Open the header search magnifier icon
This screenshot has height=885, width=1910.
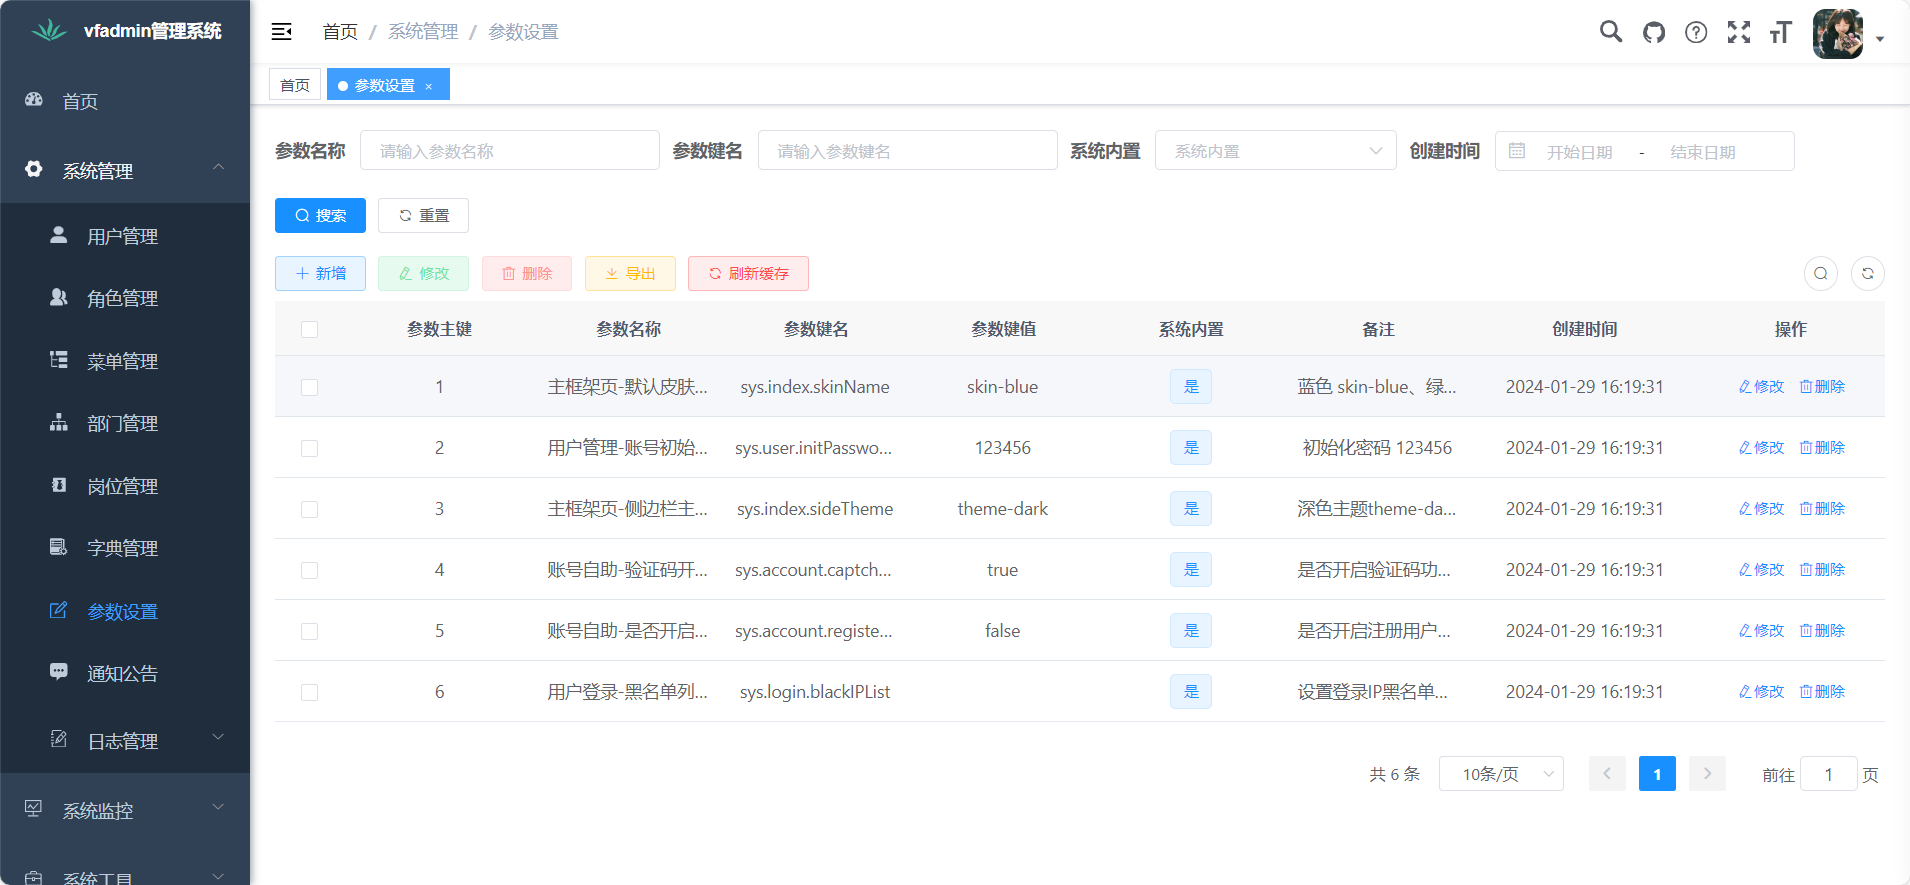point(1610,32)
